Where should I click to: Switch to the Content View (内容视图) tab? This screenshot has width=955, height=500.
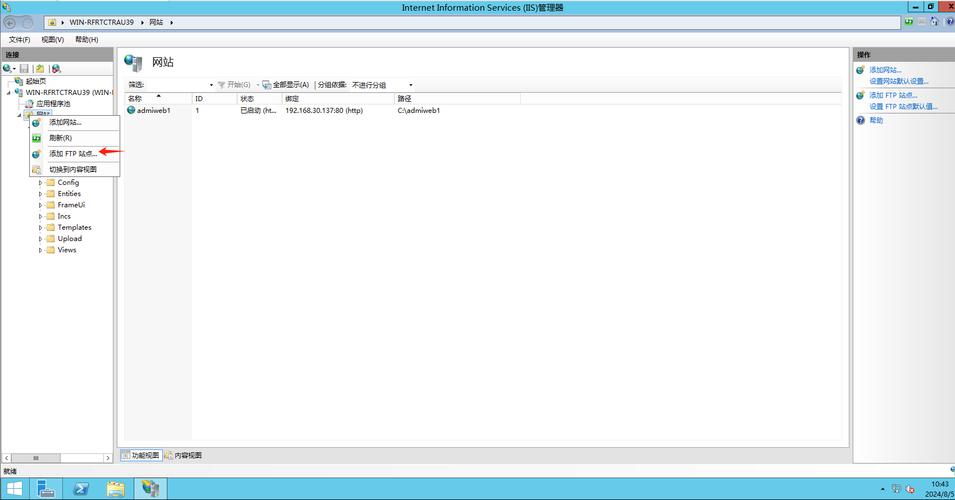183,455
